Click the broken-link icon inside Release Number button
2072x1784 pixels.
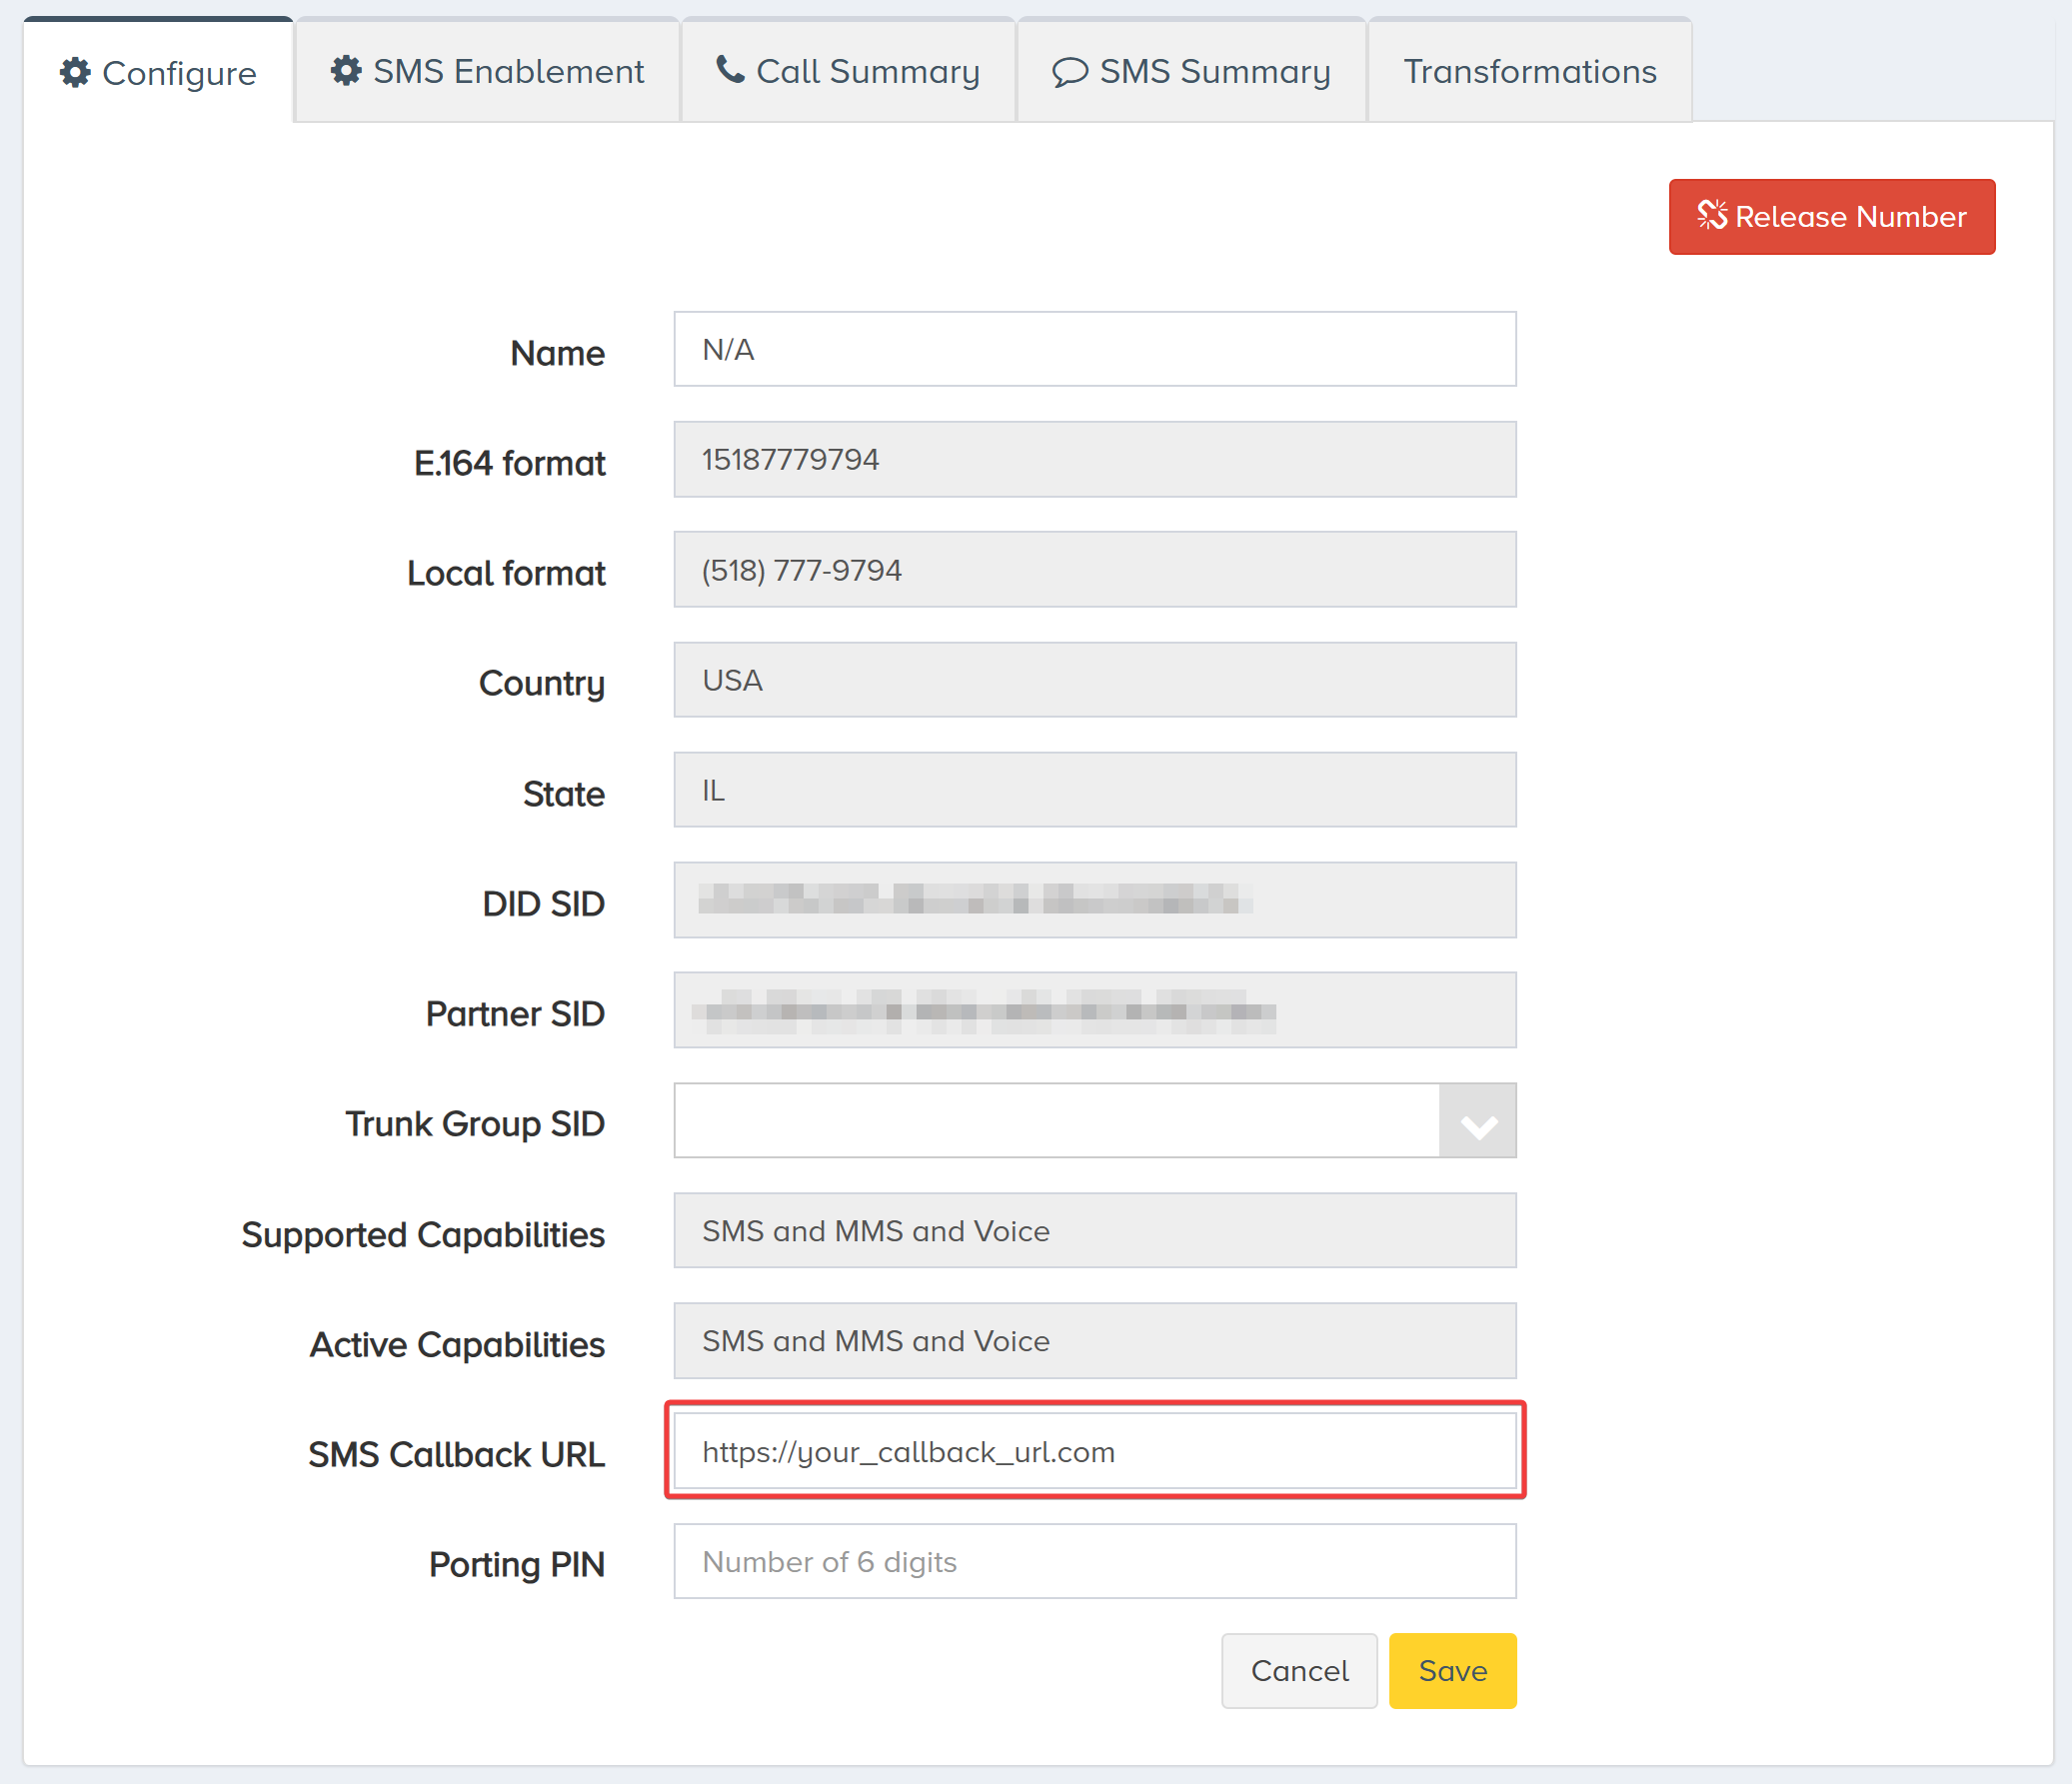pos(1713,216)
